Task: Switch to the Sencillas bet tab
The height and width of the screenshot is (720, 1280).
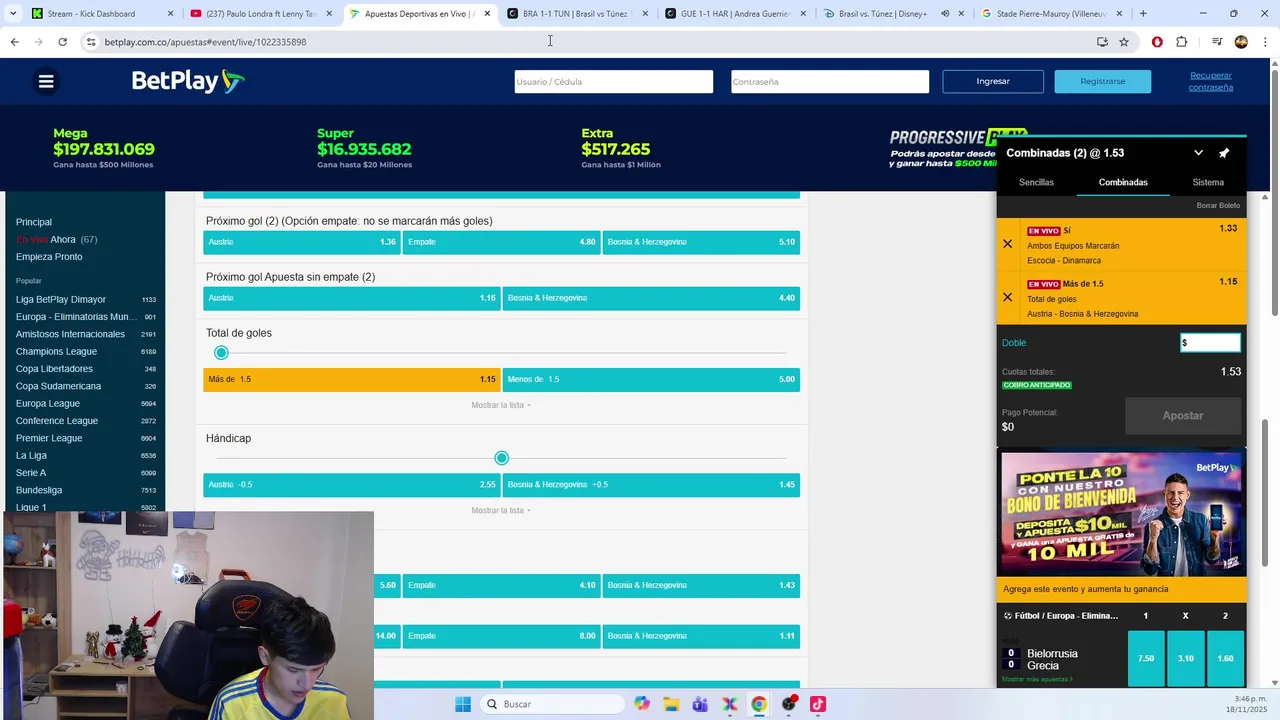Action: pyautogui.click(x=1036, y=182)
